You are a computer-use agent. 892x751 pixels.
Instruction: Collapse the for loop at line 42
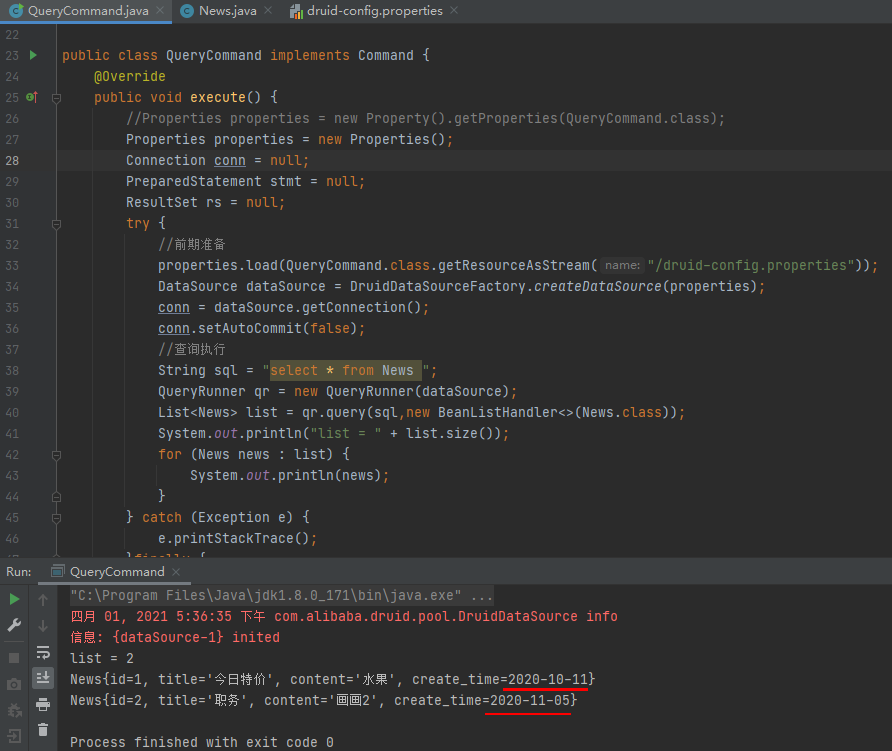pos(56,455)
